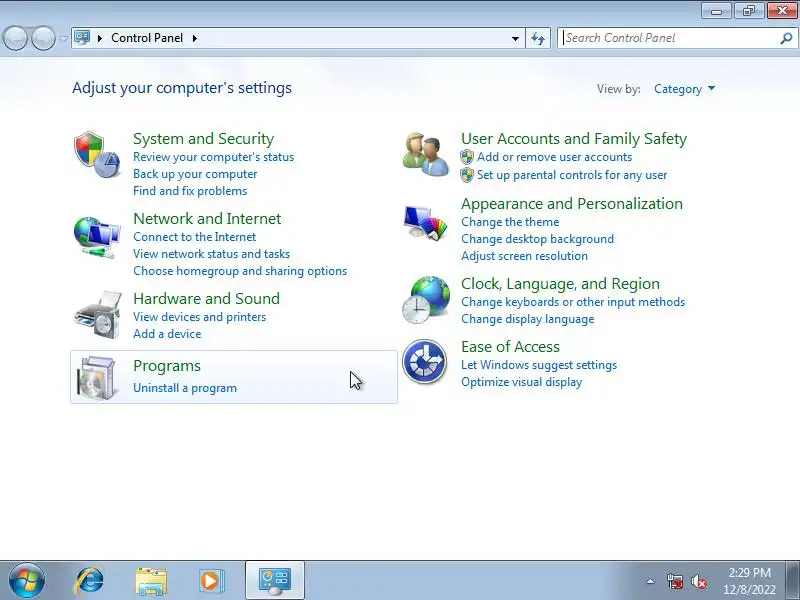
Task: Click the refresh button beside address bar
Action: point(538,38)
